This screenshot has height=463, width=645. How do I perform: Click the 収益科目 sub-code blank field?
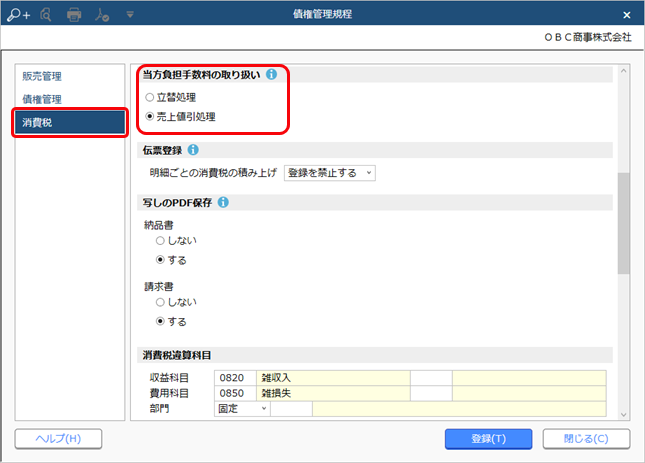431,378
